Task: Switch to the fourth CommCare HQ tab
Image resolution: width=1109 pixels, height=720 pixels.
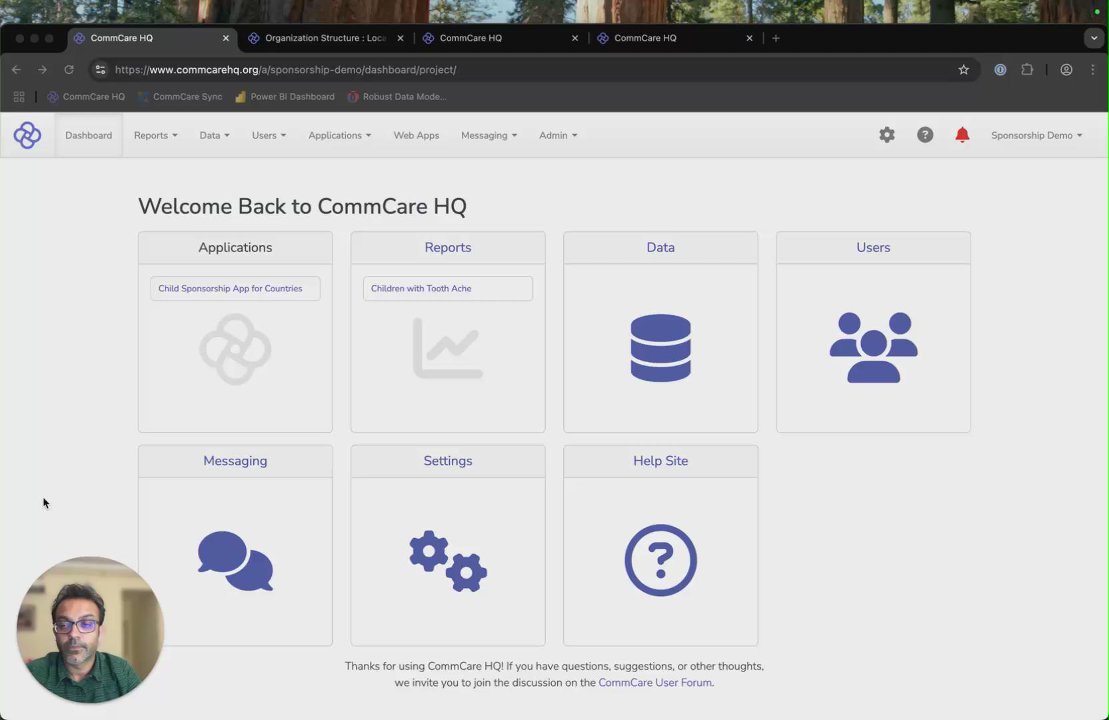Action: click(673, 38)
